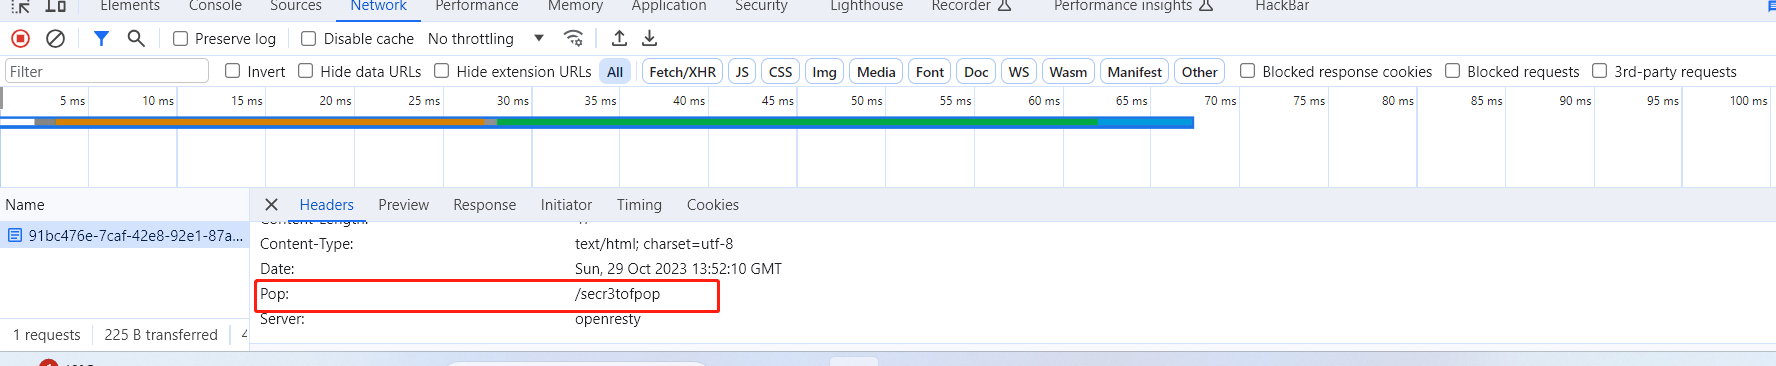Enable Preserve log checkbox
The width and height of the screenshot is (1776, 366).
180,38
